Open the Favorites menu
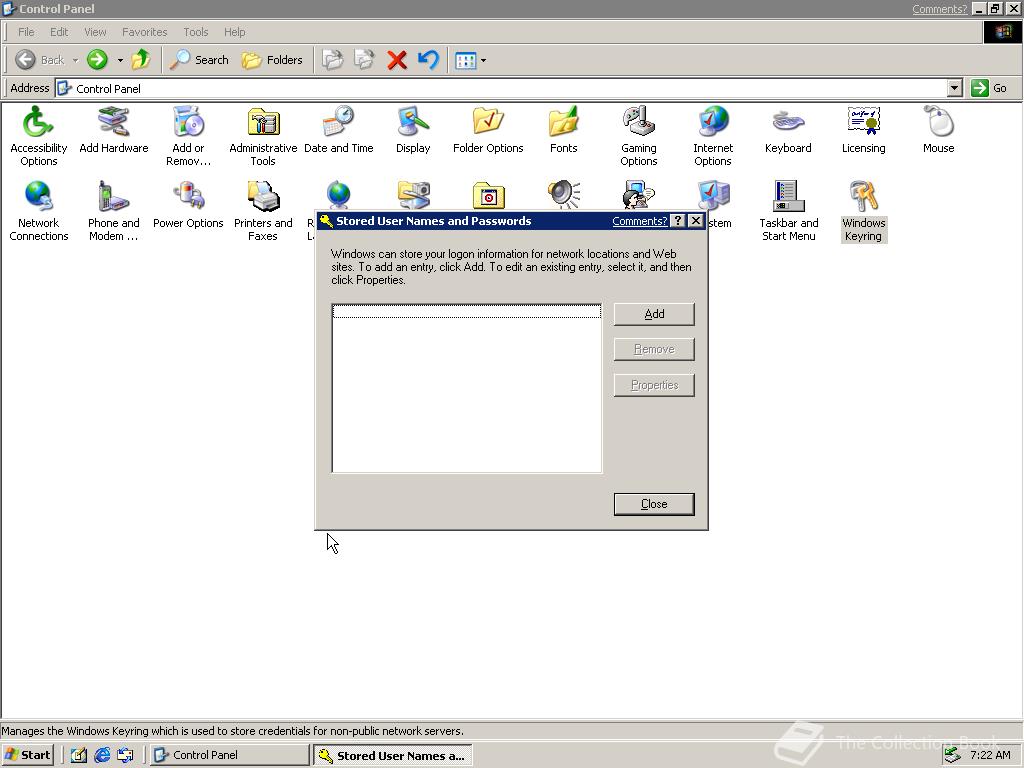The image size is (1024, 768). click(x=144, y=32)
